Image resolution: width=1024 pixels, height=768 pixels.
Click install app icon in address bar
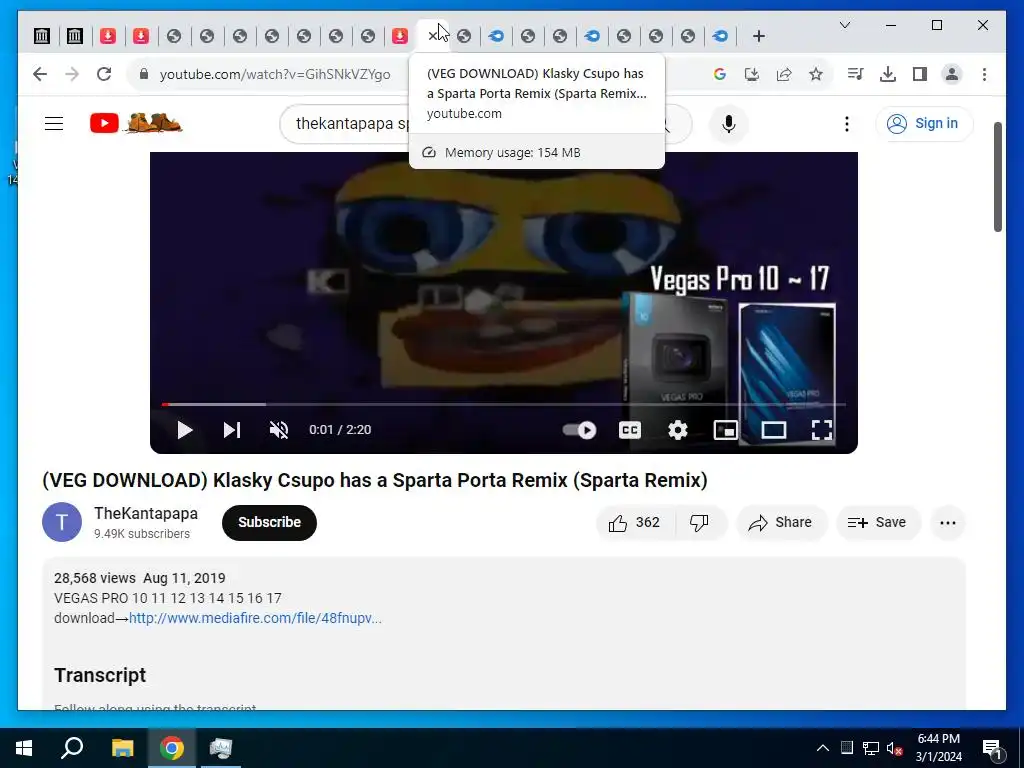click(752, 74)
